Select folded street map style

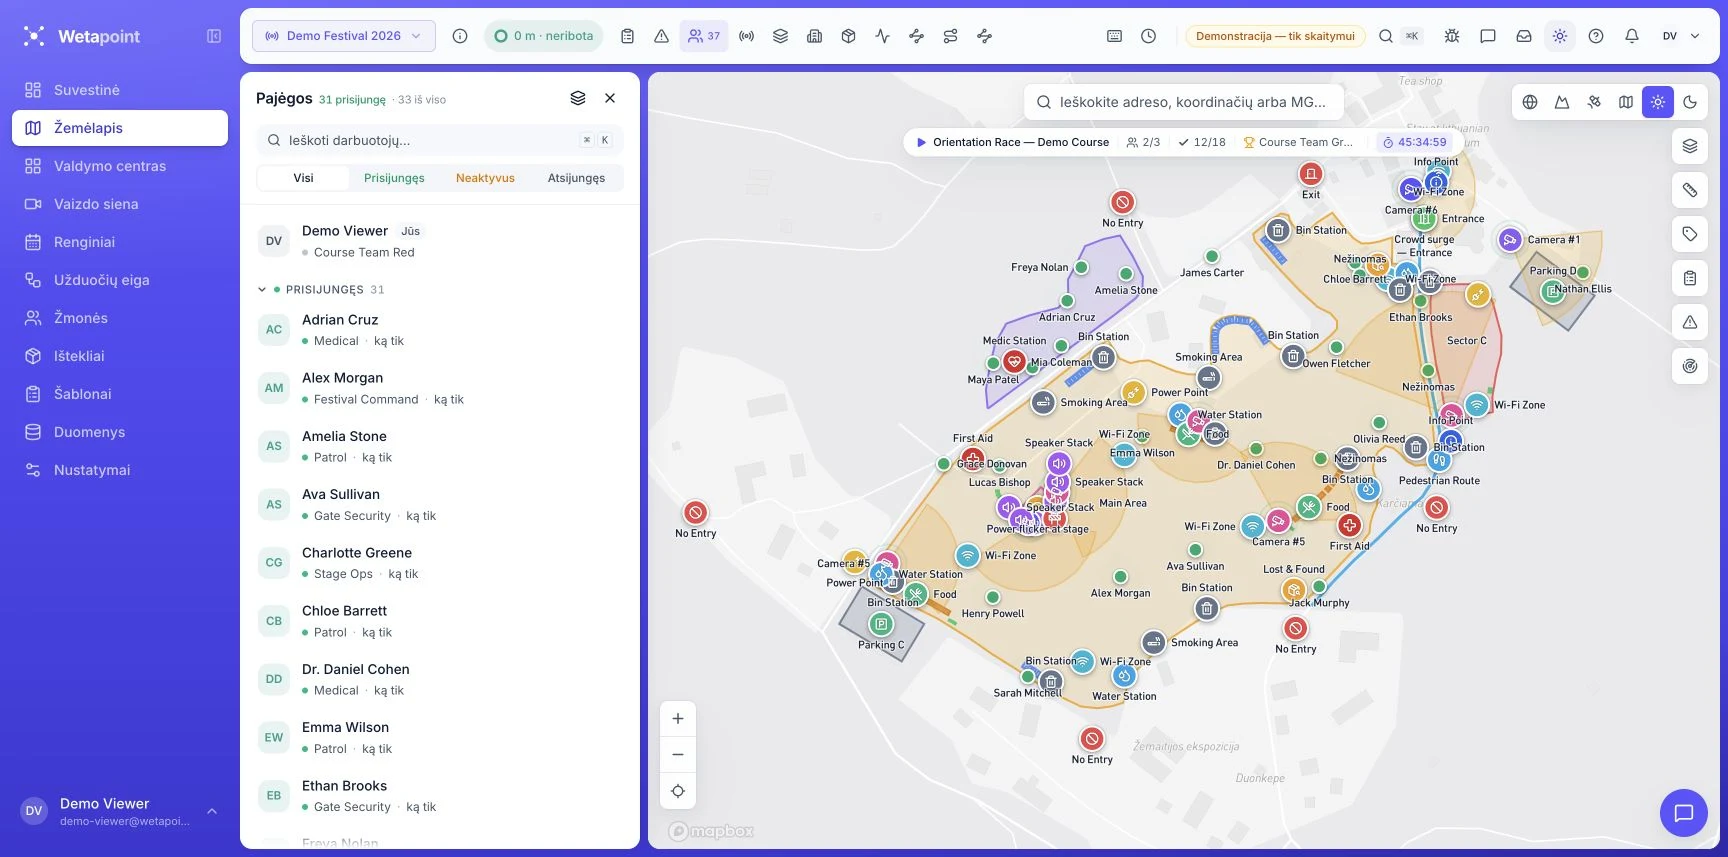(1626, 102)
